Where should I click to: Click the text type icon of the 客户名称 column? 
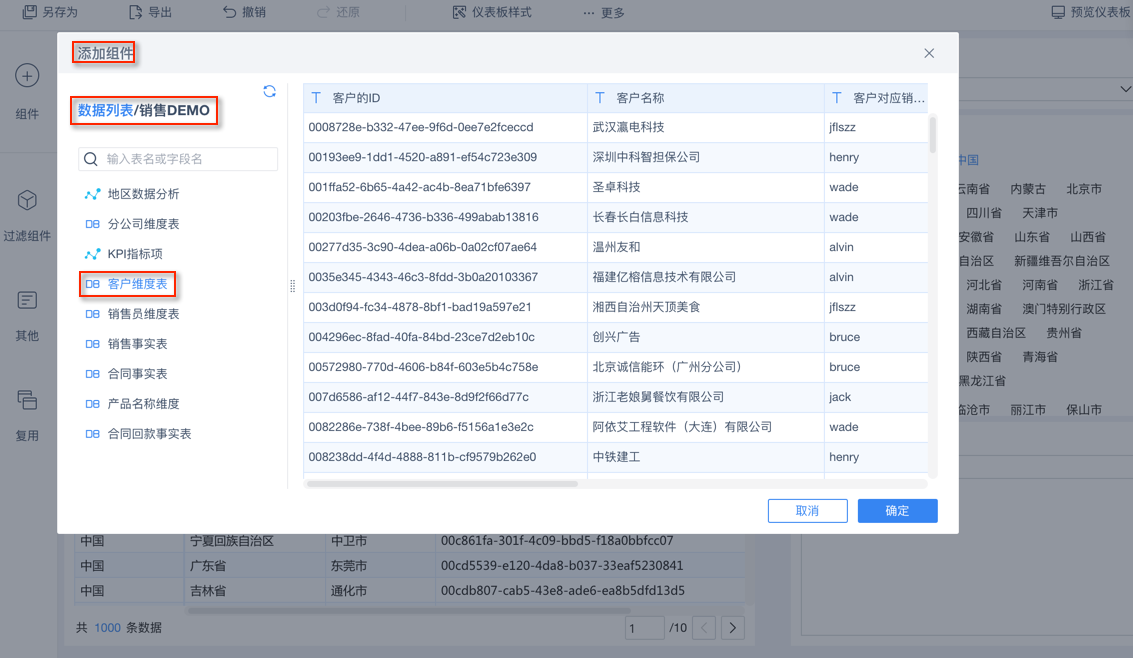[600, 98]
